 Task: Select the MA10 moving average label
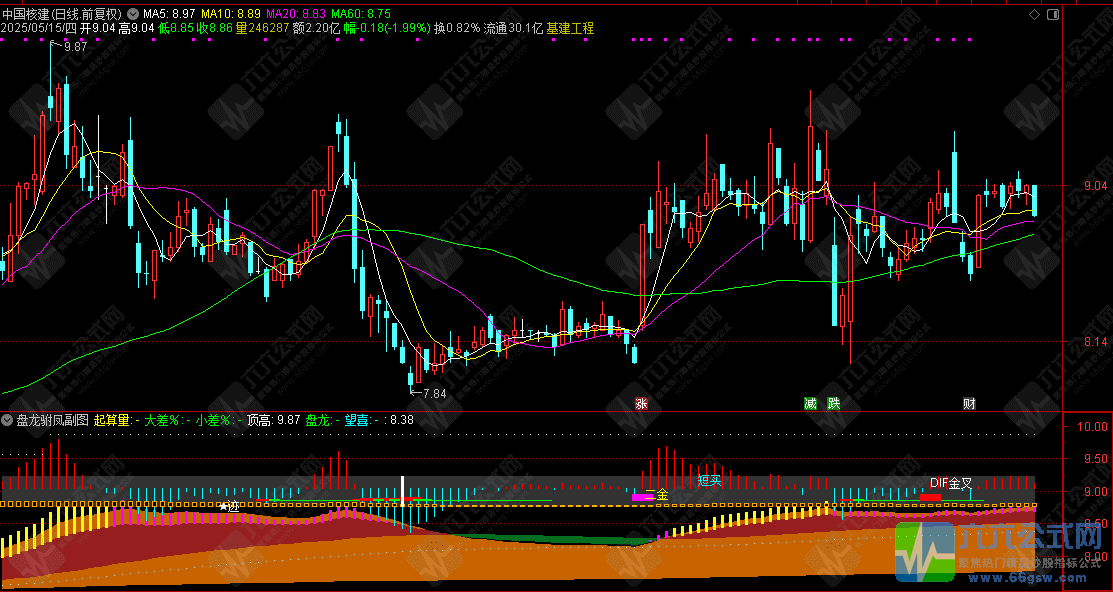click(231, 15)
